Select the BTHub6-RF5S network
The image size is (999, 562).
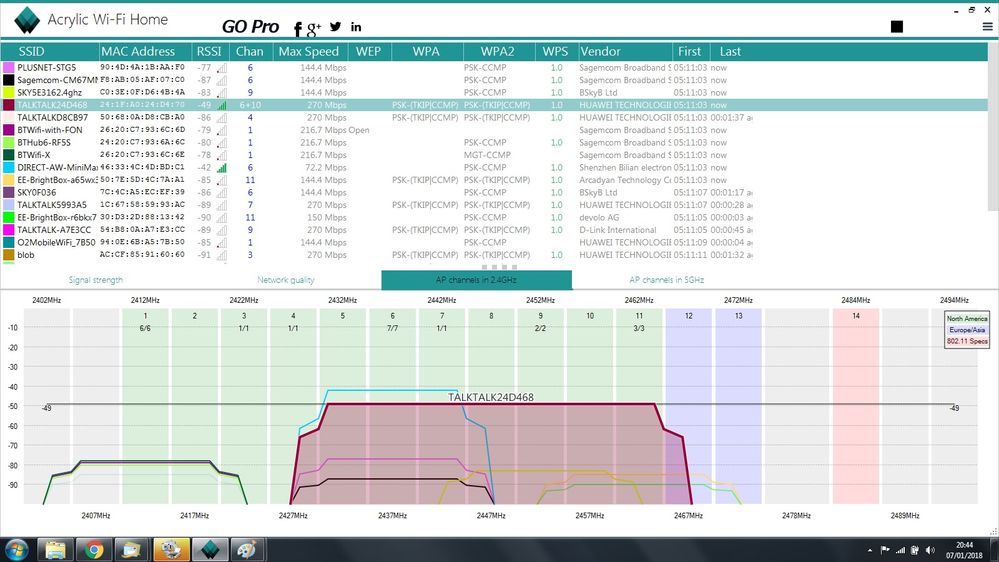tap(494, 143)
